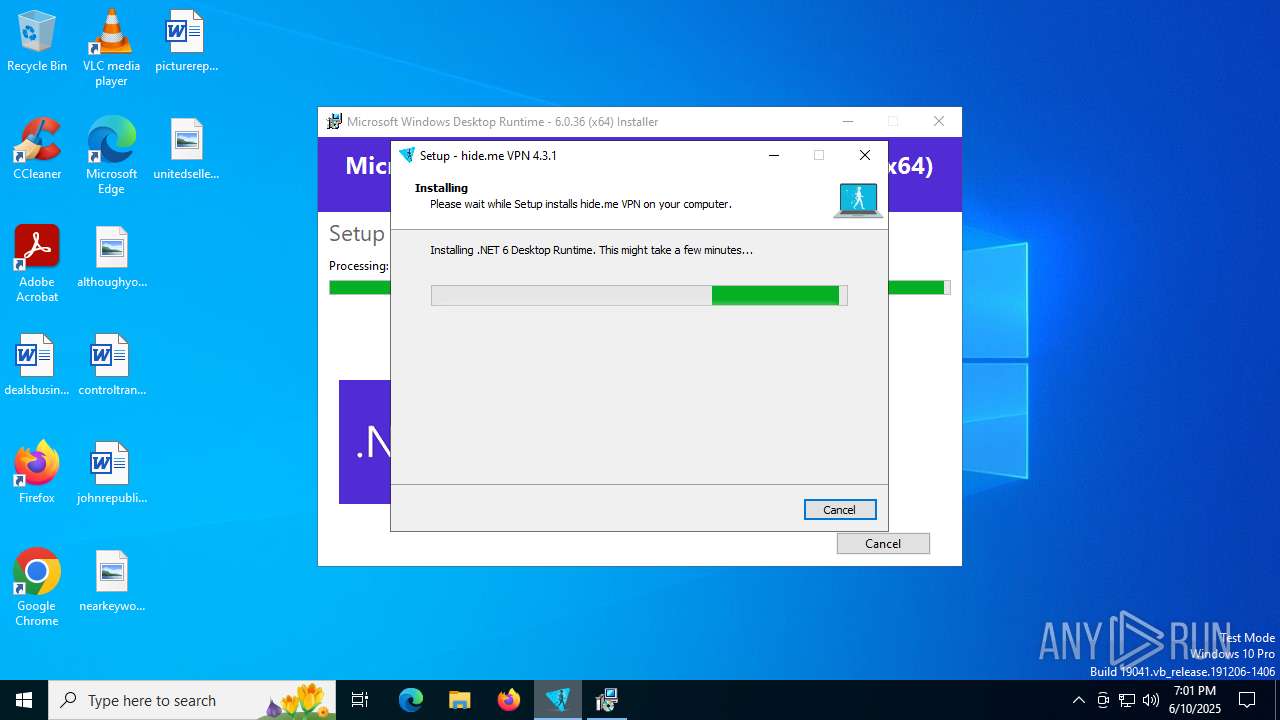Click the hide.me installer wizard image
The height and width of the screenshot is (720, 1280).
[x=857, y=200]
